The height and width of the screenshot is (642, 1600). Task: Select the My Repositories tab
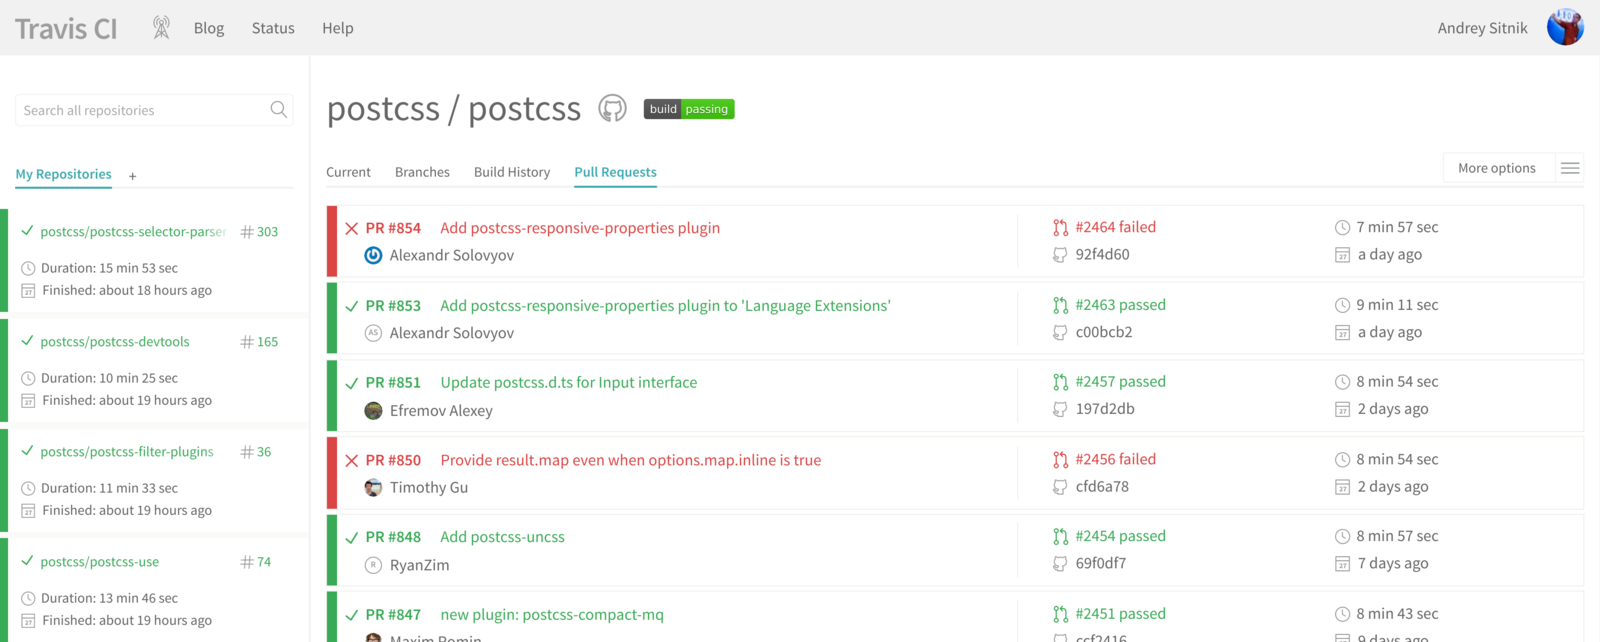pos(63,174)
